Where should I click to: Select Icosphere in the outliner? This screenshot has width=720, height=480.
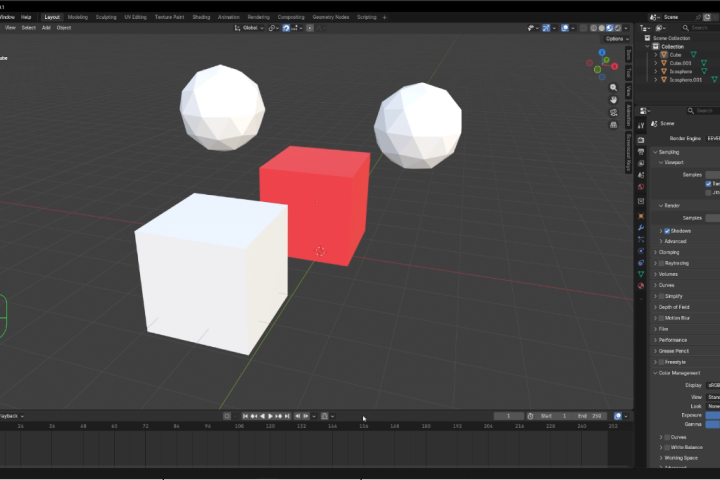click(681, 72)
